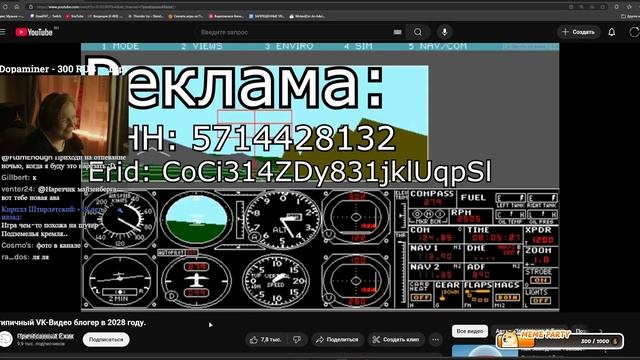The width and height of the screenshot is (640, 360).
Task: Click 2 VIEWS in the simulator menu
Action: point(202,46)
